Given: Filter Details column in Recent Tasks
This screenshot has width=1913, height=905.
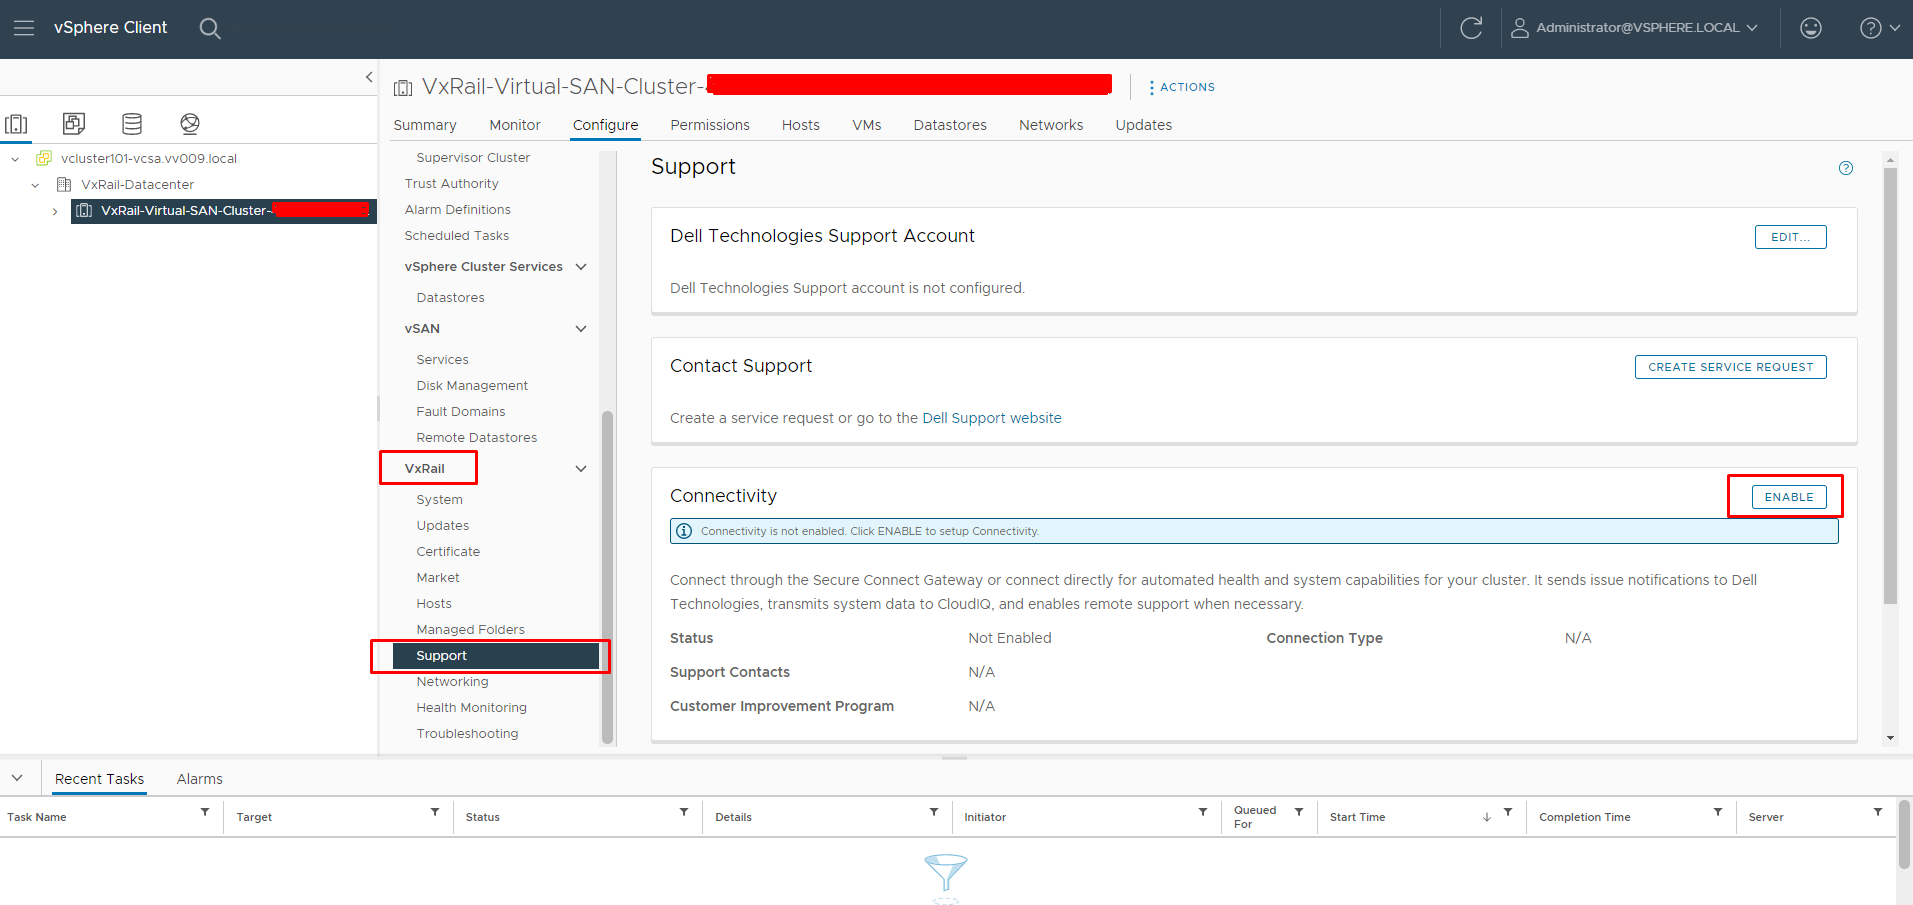Looking at the screenshot, I should coord(934,812).
